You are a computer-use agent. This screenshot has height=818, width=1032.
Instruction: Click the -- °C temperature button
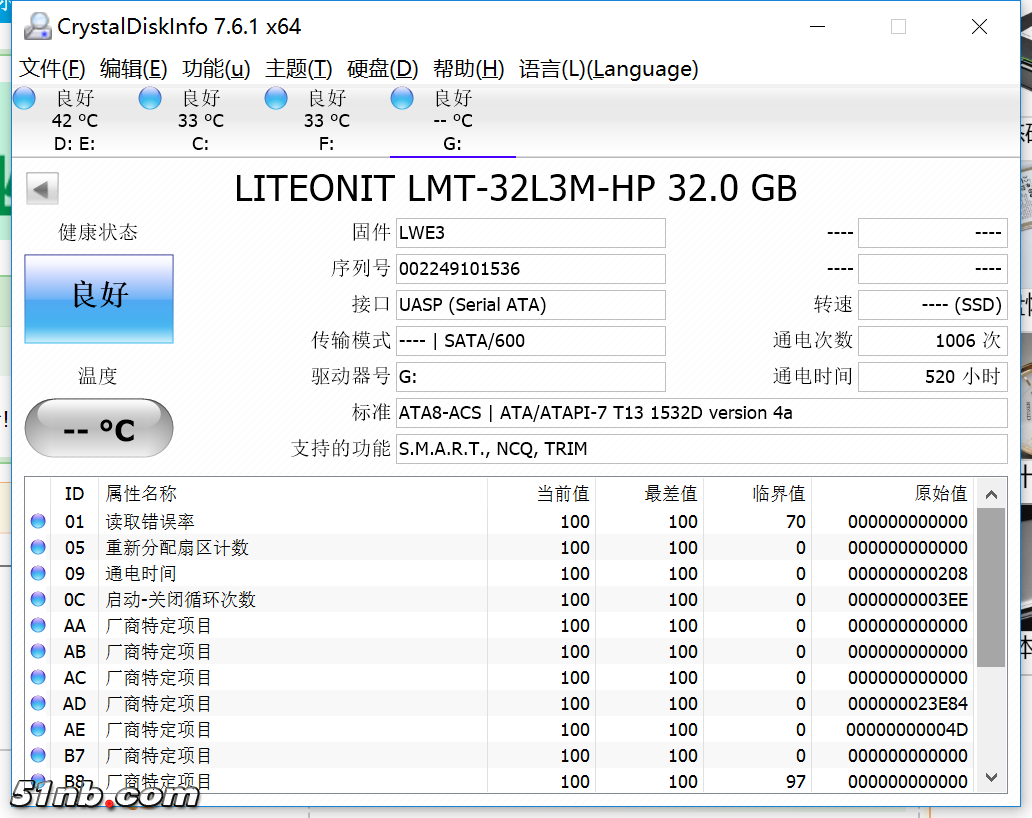99,428
